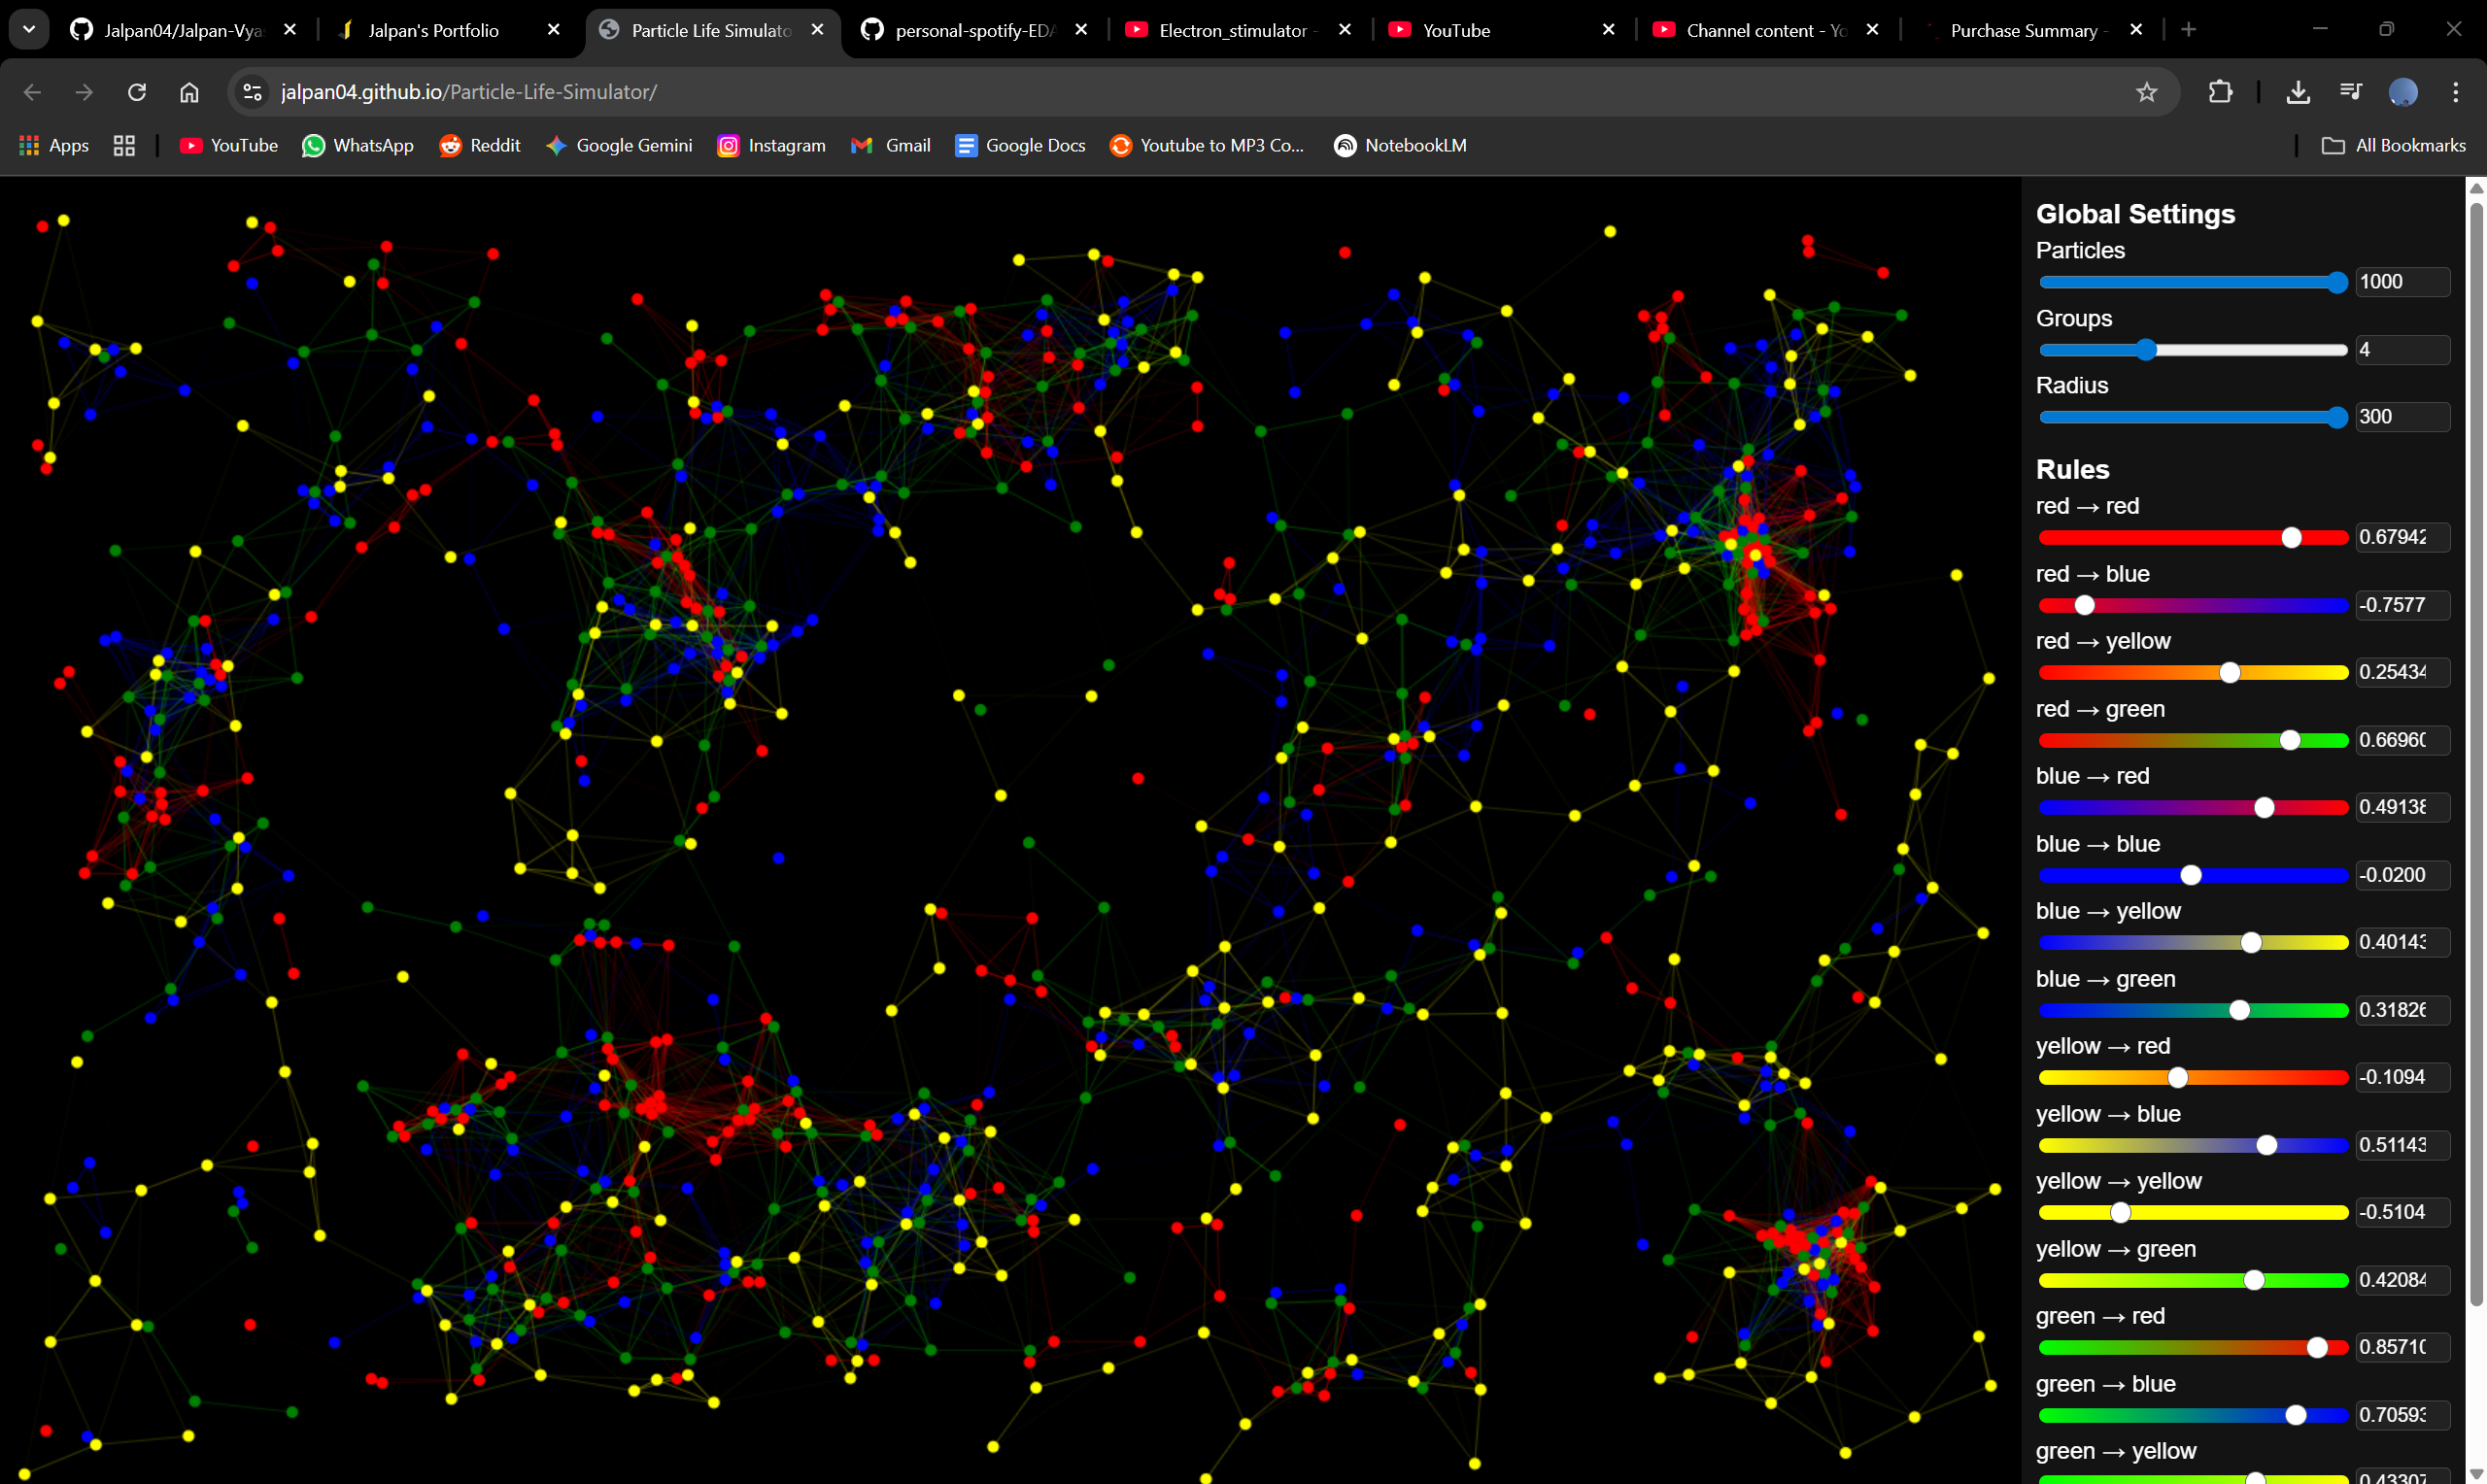This screenshot has width=2487, height=1484.
Task: Adjust the green → red rule slider
Action: [2192, 1348]
